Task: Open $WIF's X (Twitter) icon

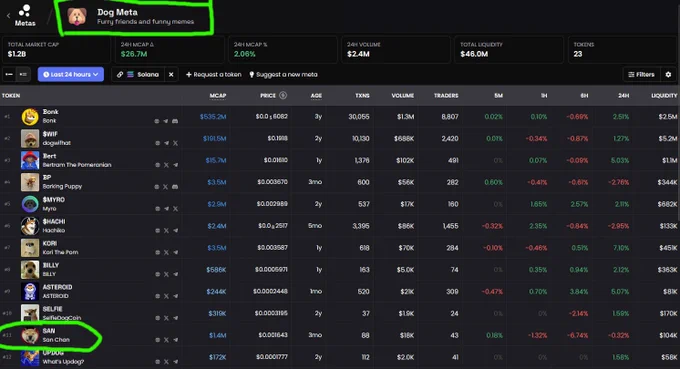Action: click(175, 143)
